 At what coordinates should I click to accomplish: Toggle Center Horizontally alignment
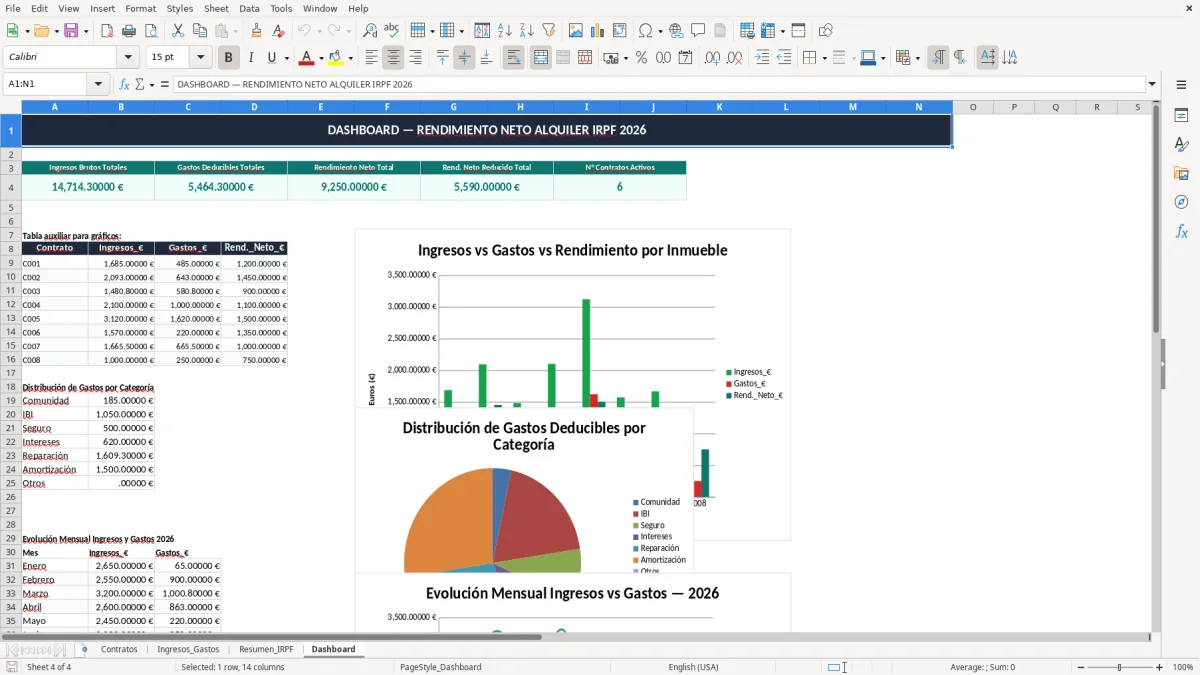point(393,58)
